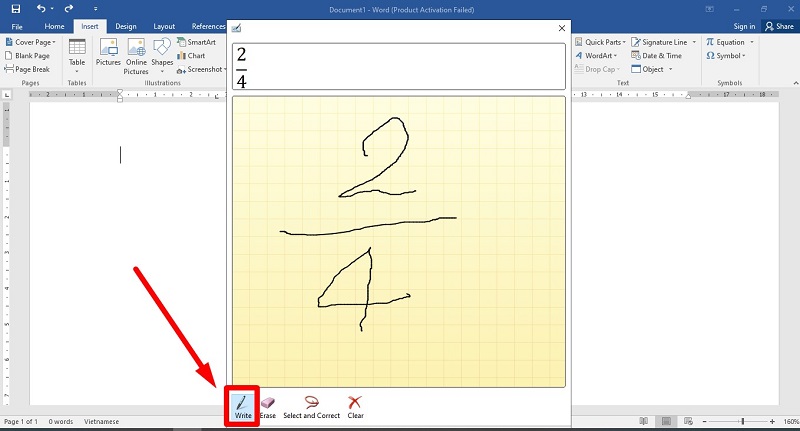Activate the Select and Correct tool
Viewport: 800px width, 431px height.
point(311,406)
